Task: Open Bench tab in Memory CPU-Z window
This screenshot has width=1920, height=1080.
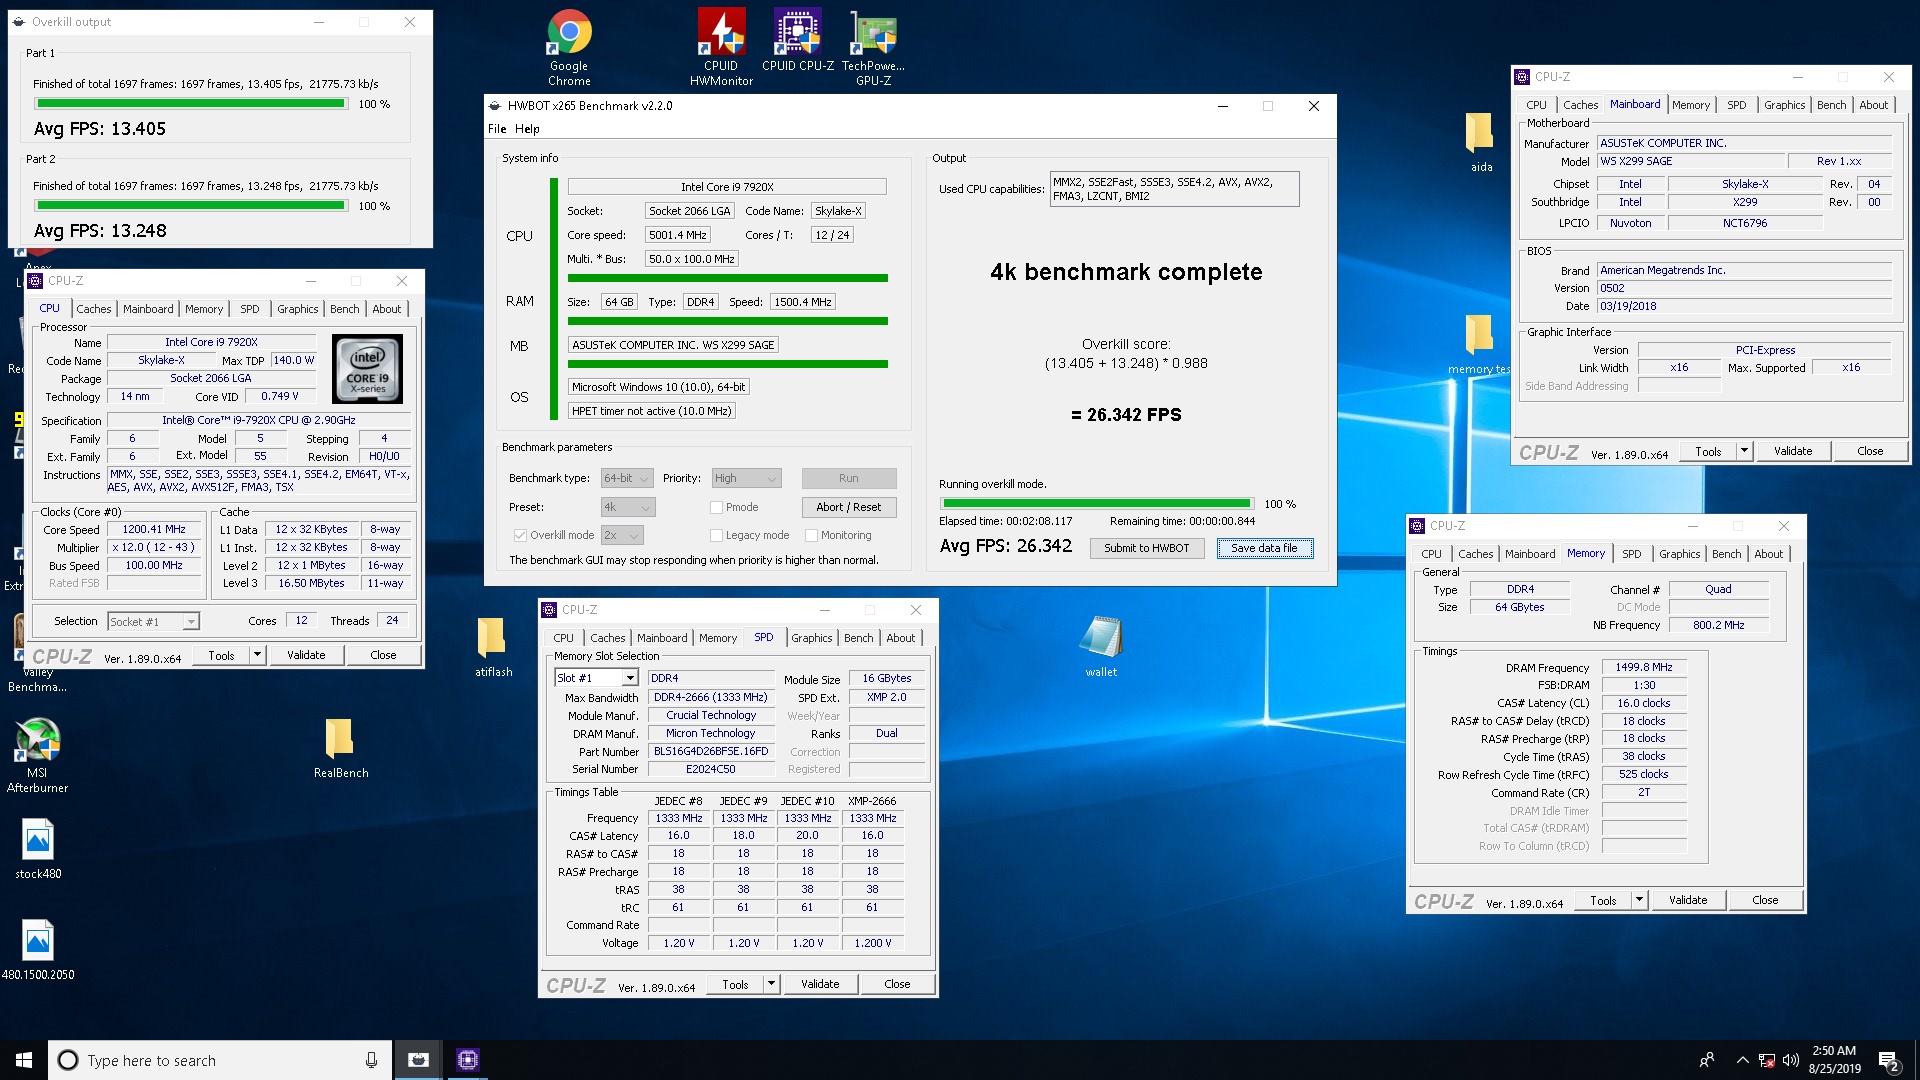Action: [1726, 554]
